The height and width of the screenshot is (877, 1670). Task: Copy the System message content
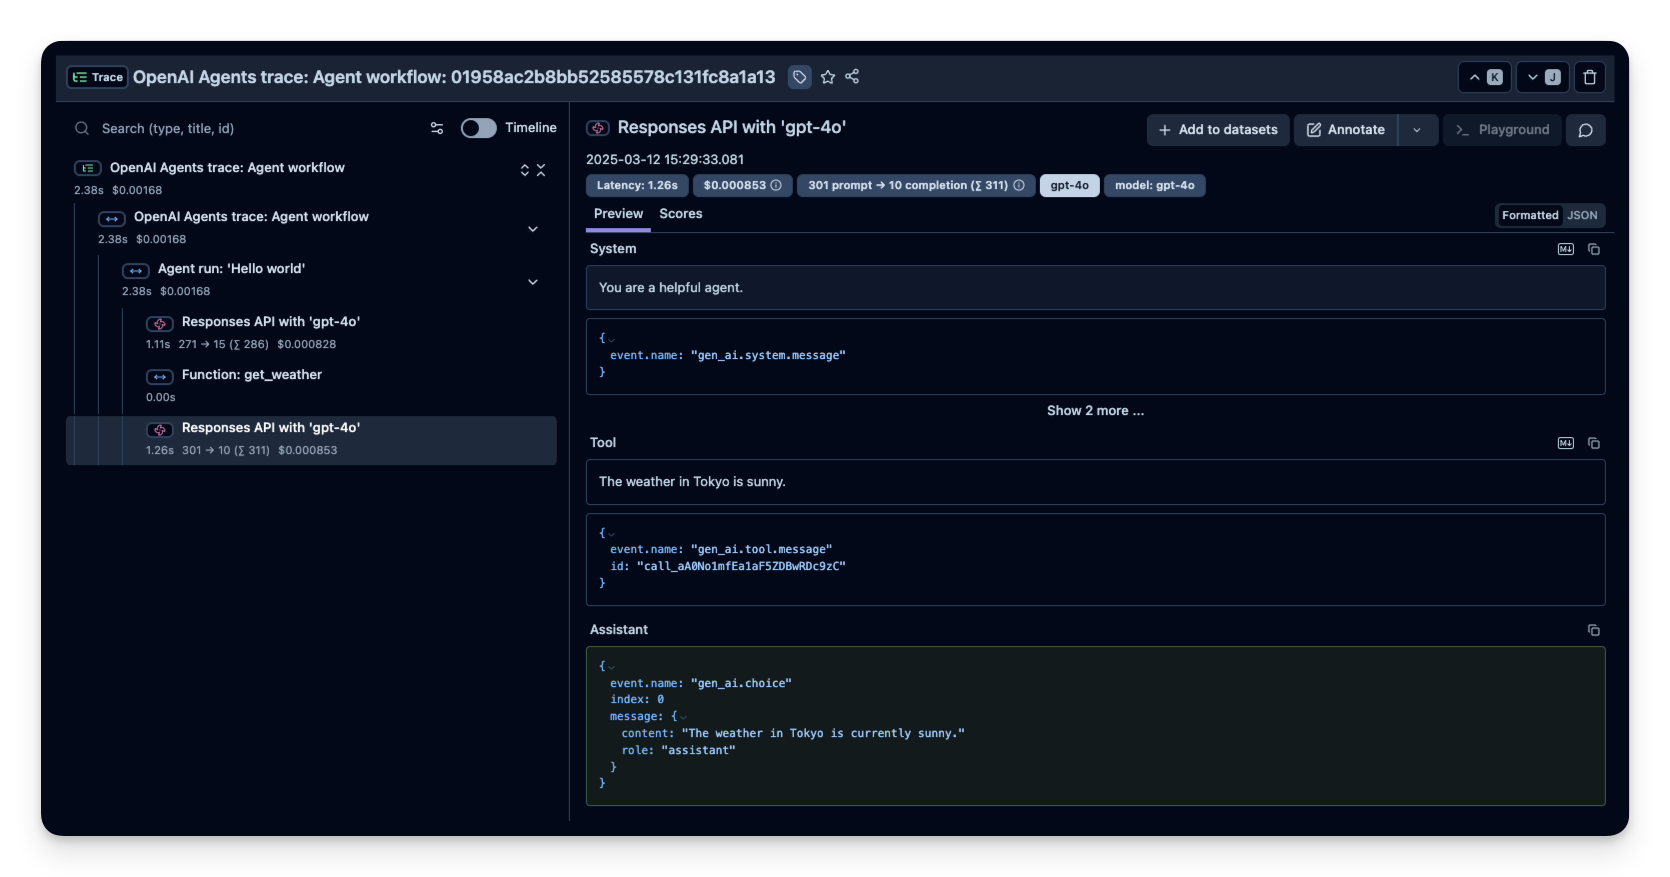[x=1594, y=249]
